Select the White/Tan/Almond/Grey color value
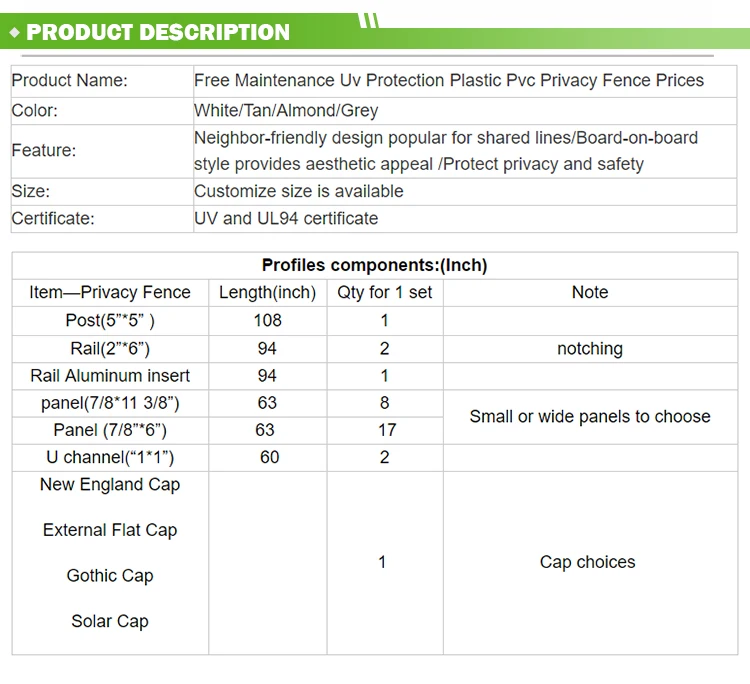 pos(286,111)
